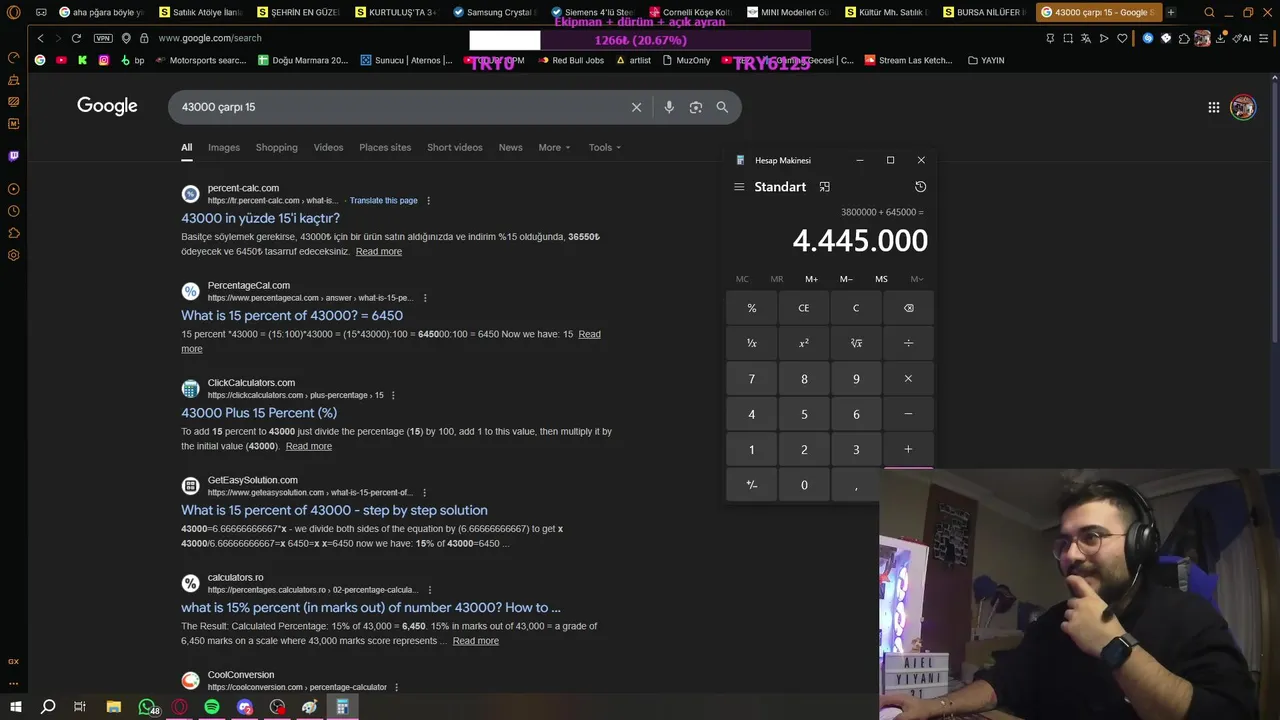Image resolution: width=1280 pixels, height=720 pixels.
Task: Click the reciprocal 1/x key
Action: click(x=752, y=343)
